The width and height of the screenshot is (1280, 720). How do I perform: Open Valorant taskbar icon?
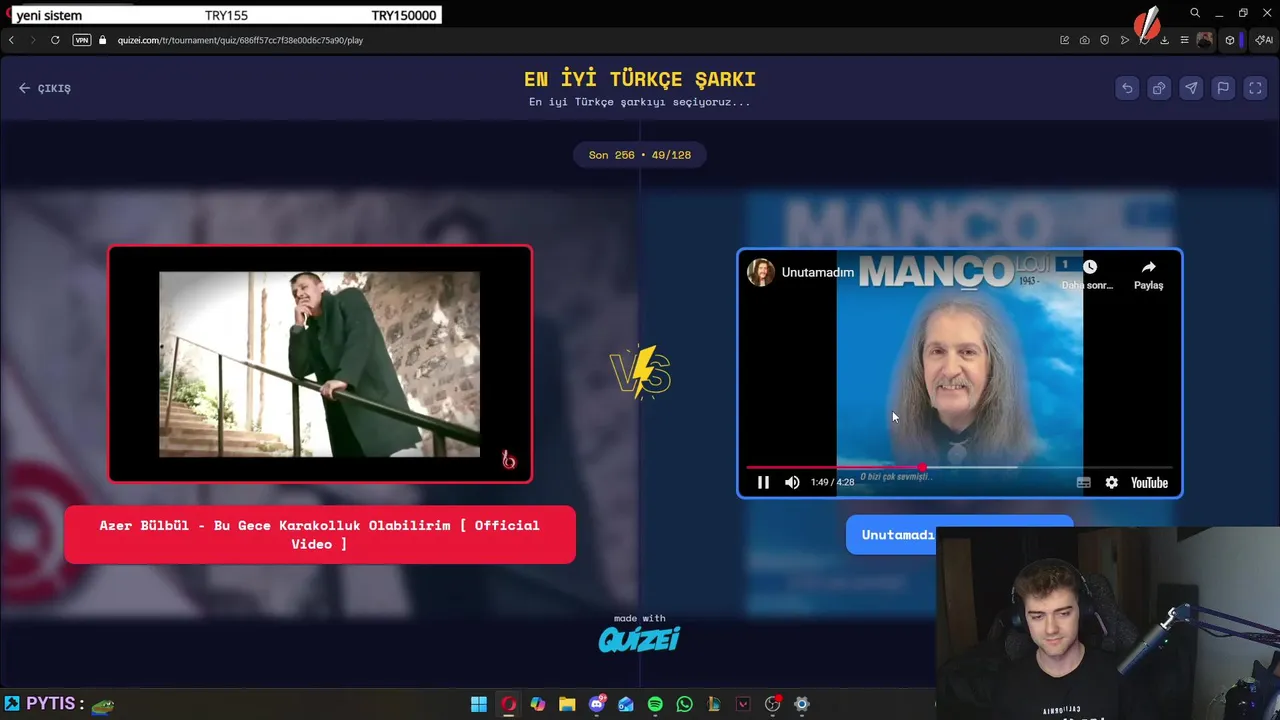coord(743,704)
